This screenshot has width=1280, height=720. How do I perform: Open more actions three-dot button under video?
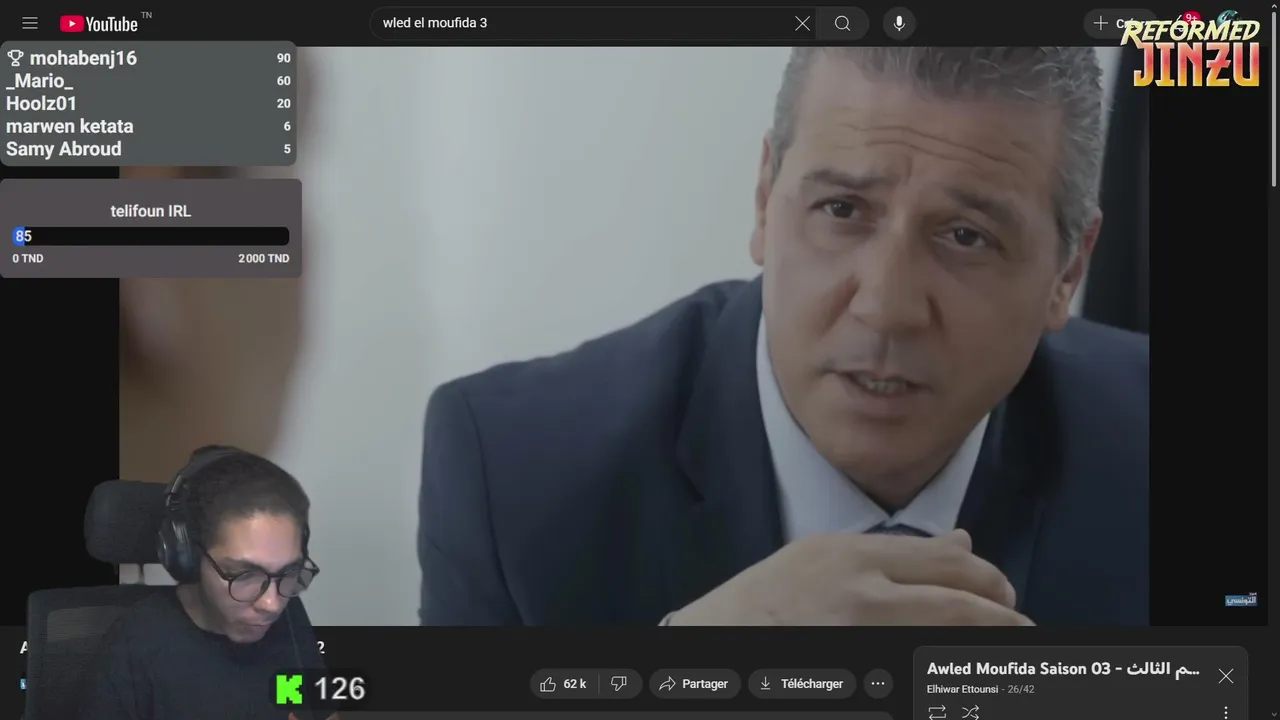tap(878, 684)
